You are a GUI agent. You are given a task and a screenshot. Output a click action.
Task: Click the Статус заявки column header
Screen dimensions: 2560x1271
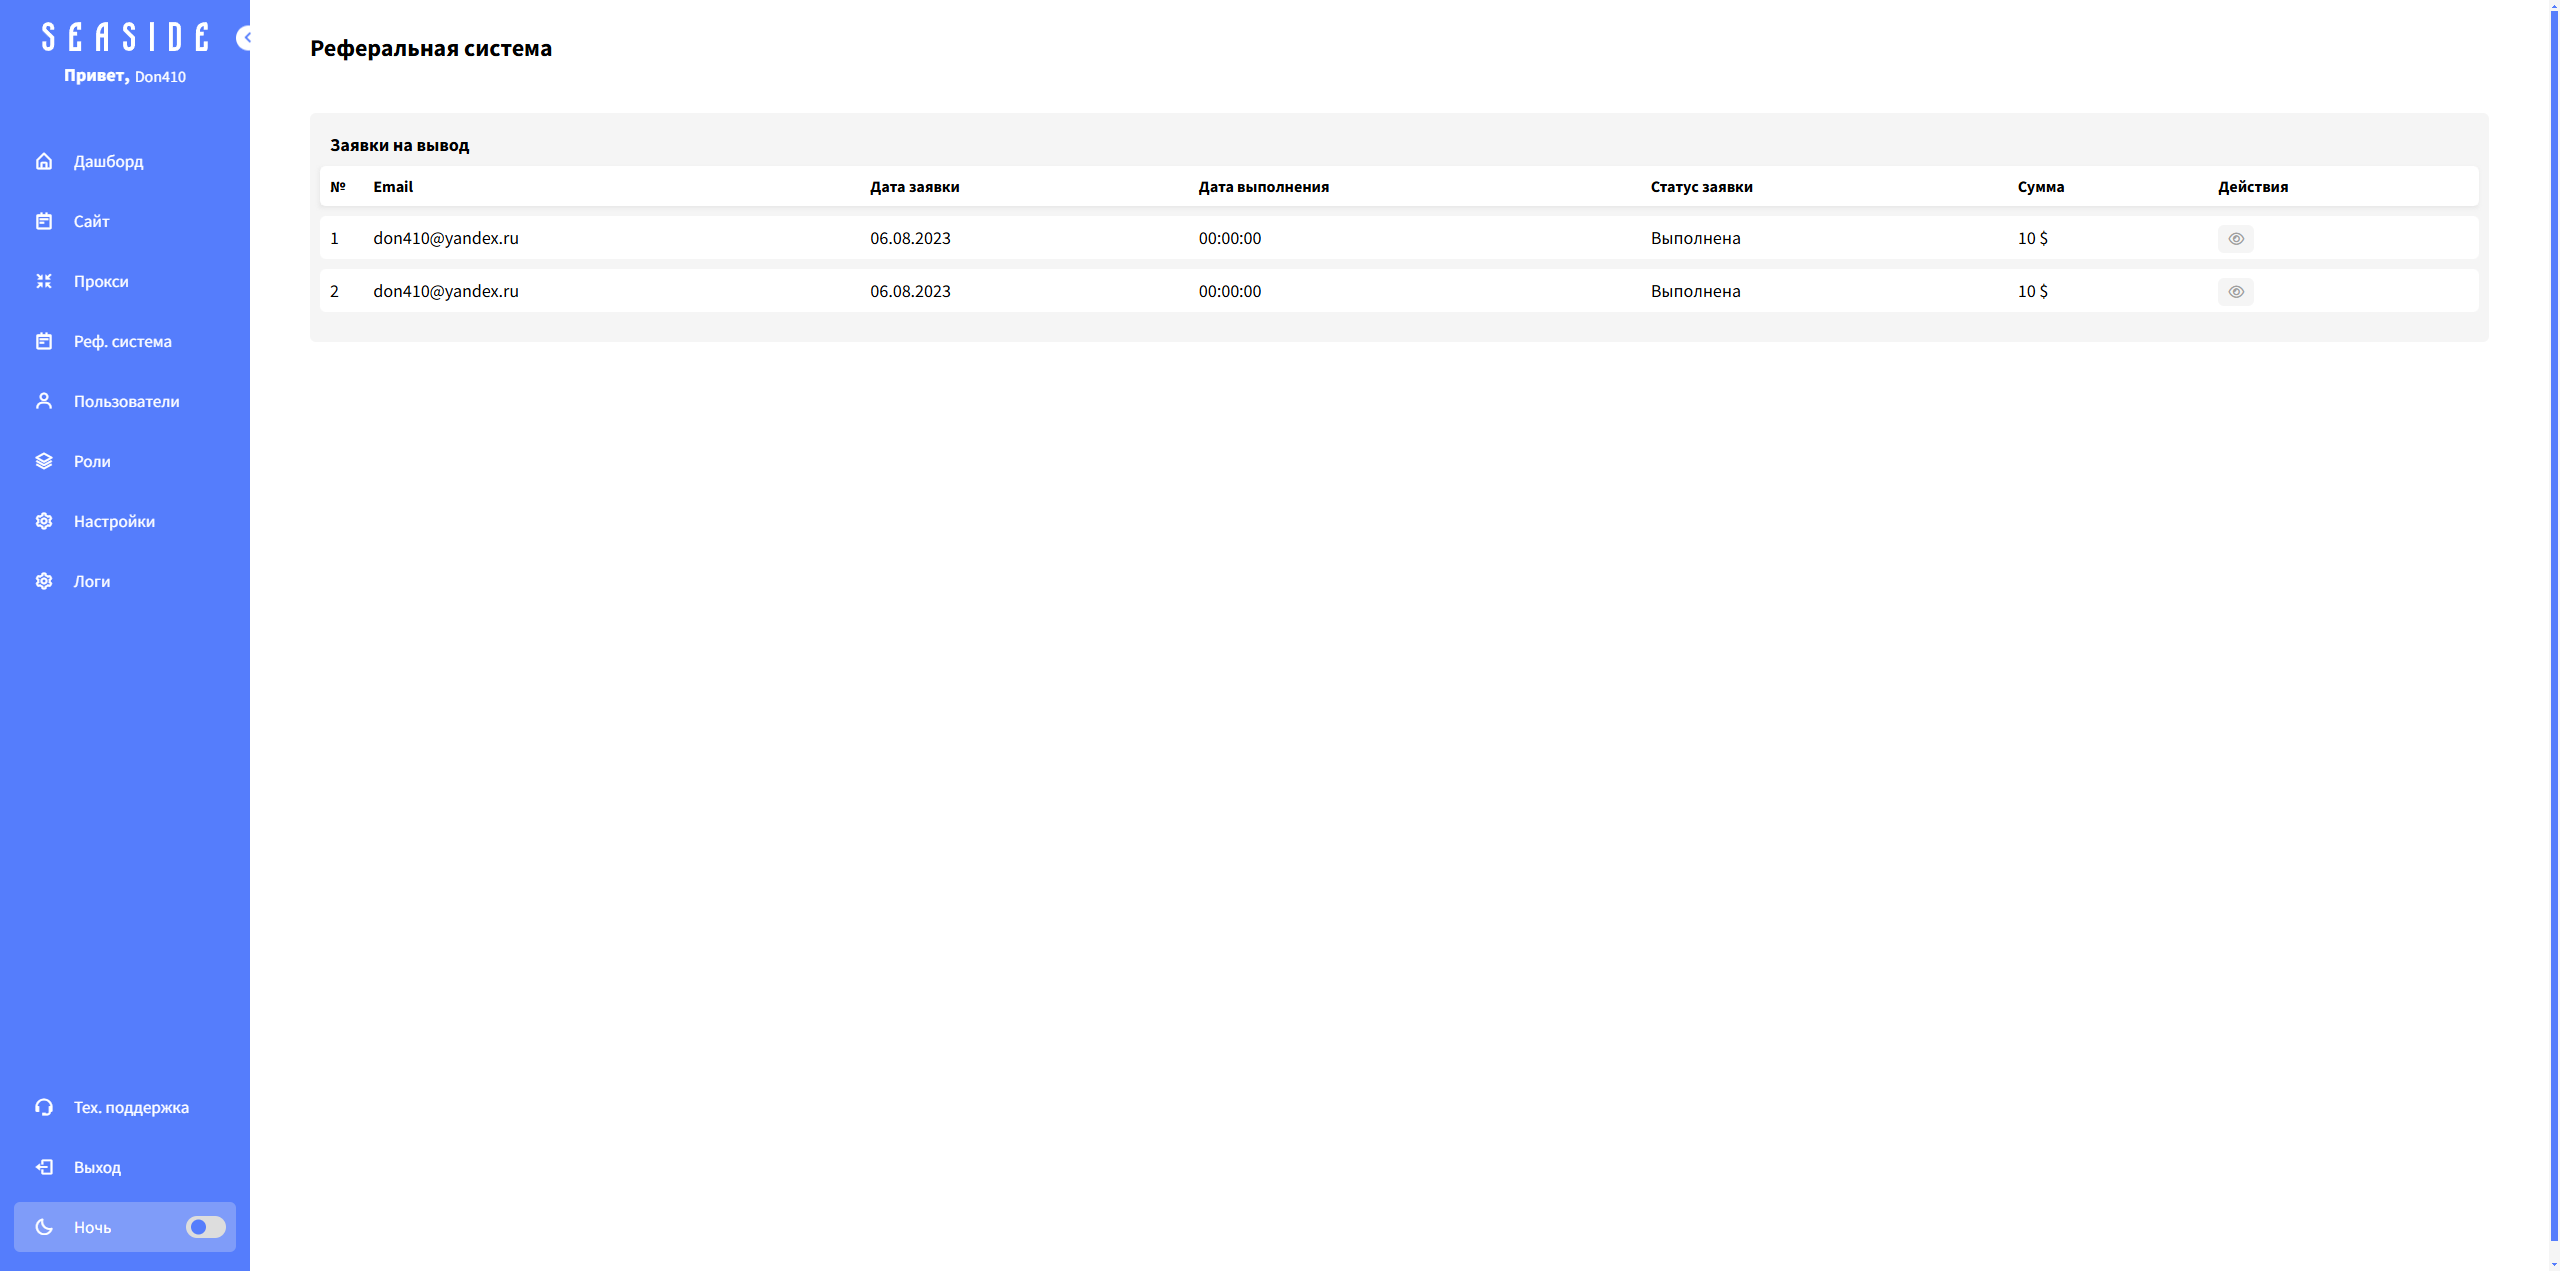pyautogui.click(x=1701, y=187)
